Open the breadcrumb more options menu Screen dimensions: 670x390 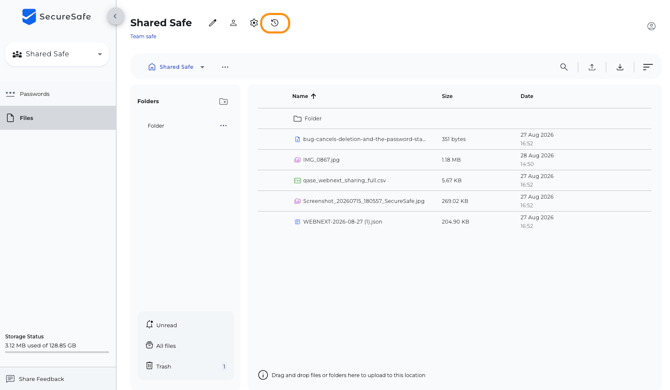click(x=225, y=67)
